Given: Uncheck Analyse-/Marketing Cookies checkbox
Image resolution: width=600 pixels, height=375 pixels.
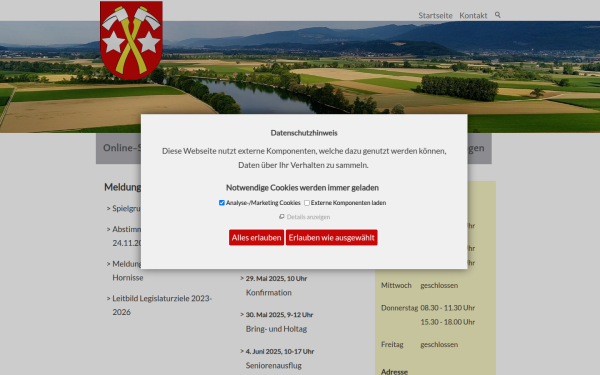Looking at the screenshot, I should 222,203.
